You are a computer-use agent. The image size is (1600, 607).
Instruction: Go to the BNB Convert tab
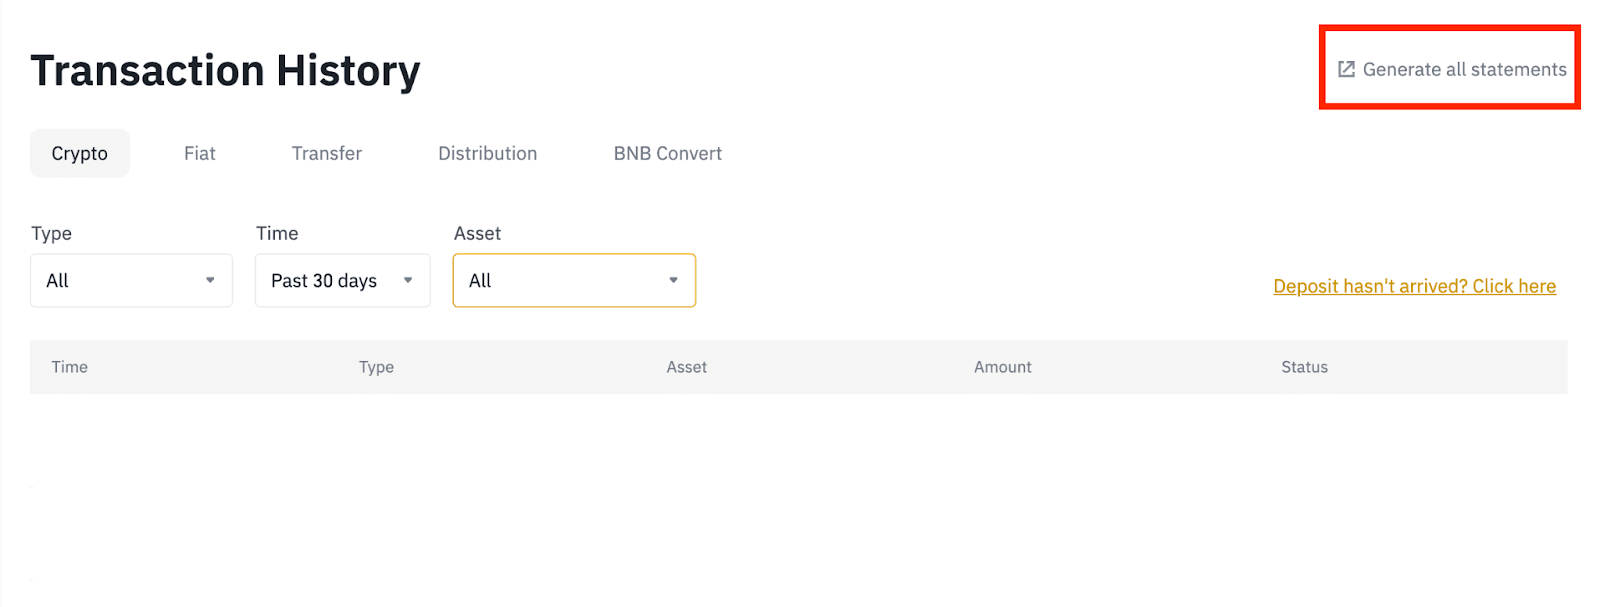point(668,153)
